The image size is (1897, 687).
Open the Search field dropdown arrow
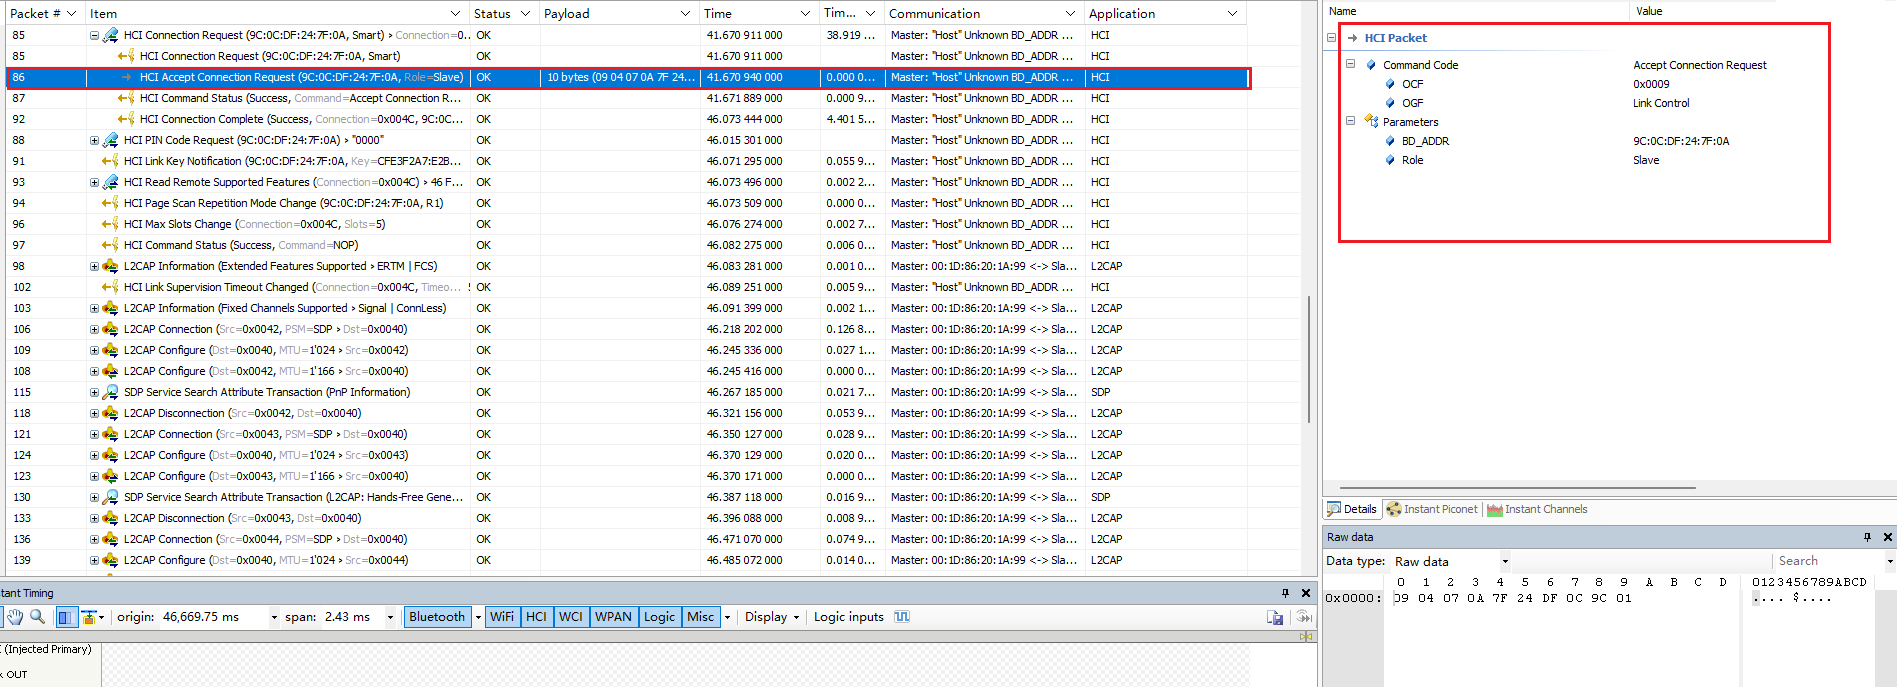click(x=1890, y=561)
